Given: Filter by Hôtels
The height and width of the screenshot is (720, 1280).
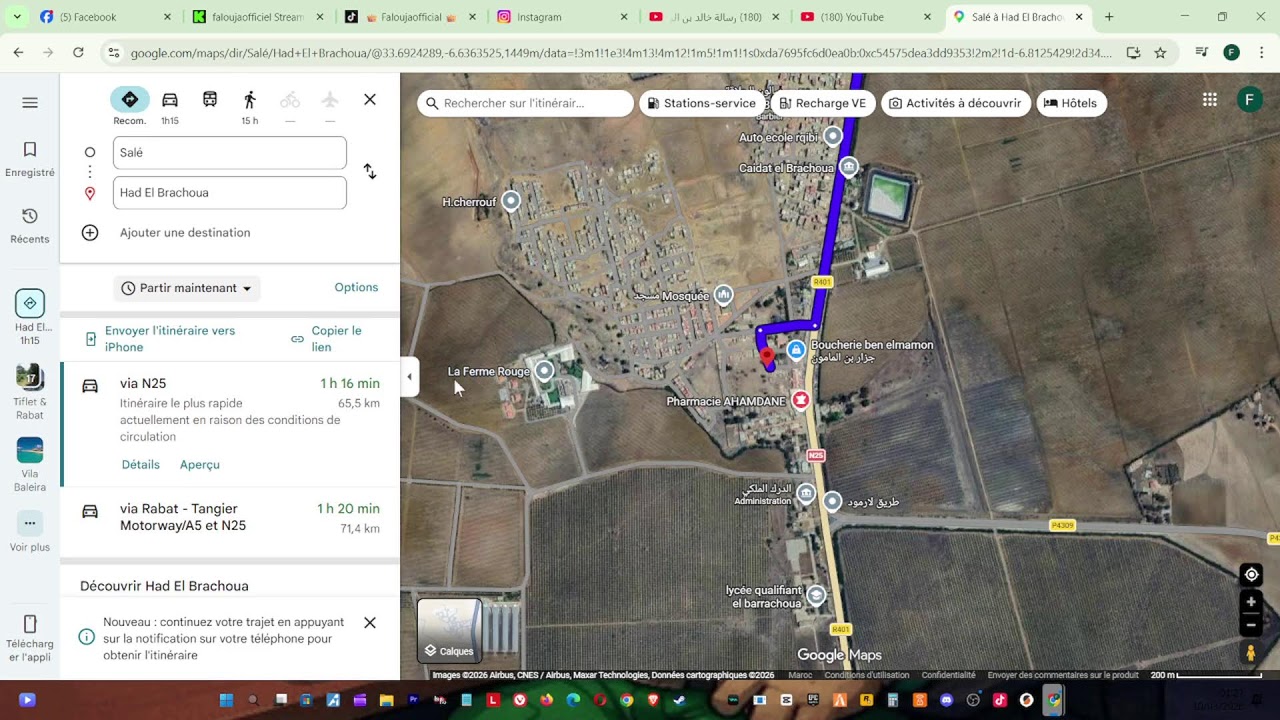Looking at the screenshot, I should click(1071, 103).
